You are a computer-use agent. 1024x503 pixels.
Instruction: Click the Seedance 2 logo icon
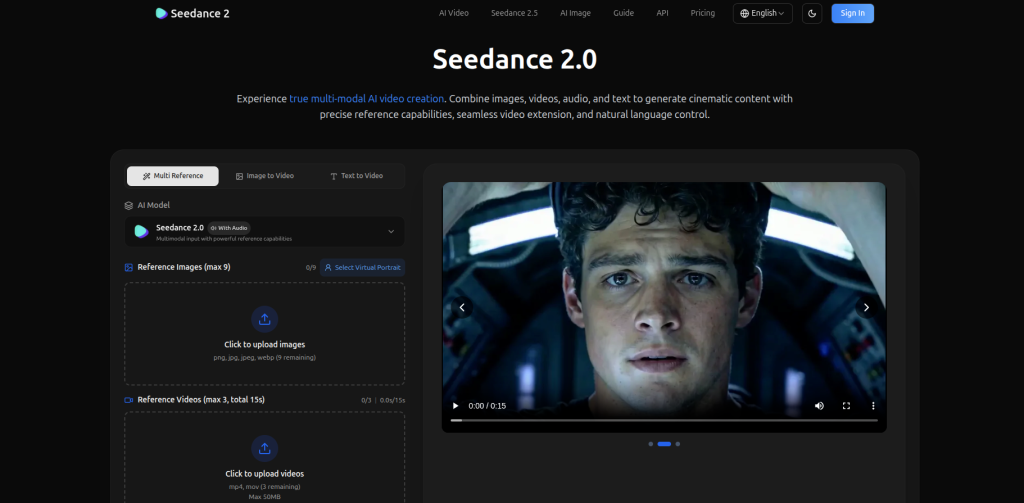pyautogui.click(x=161, y=13)
